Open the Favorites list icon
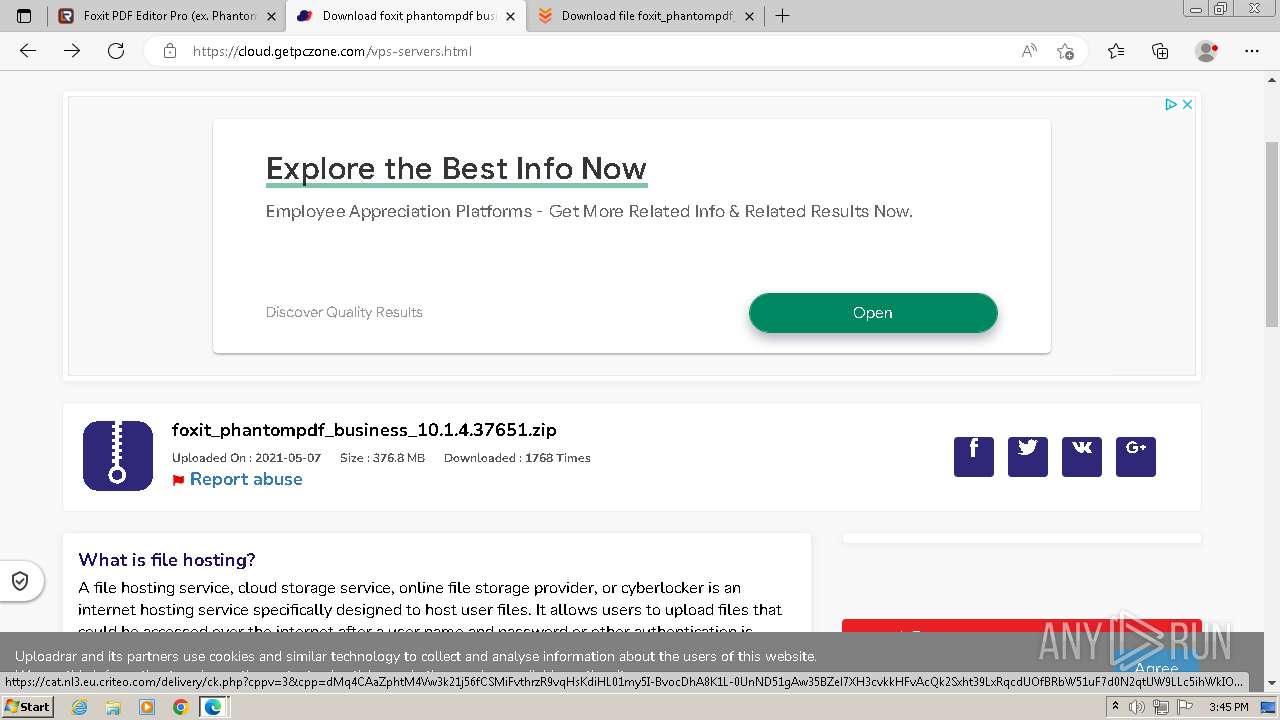The image size is (1280, 720). [x=1116, y=51]
